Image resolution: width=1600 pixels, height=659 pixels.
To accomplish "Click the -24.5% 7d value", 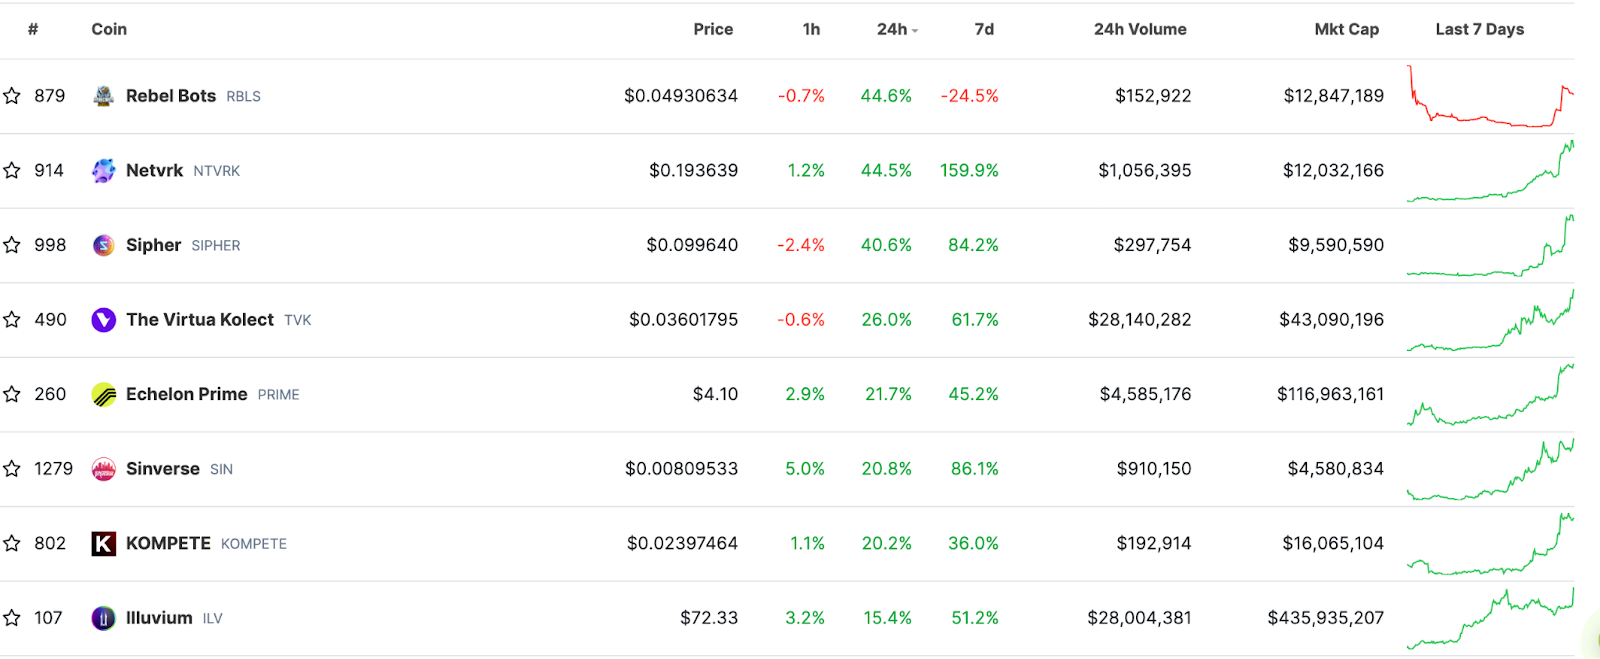I will coord(970,96).
